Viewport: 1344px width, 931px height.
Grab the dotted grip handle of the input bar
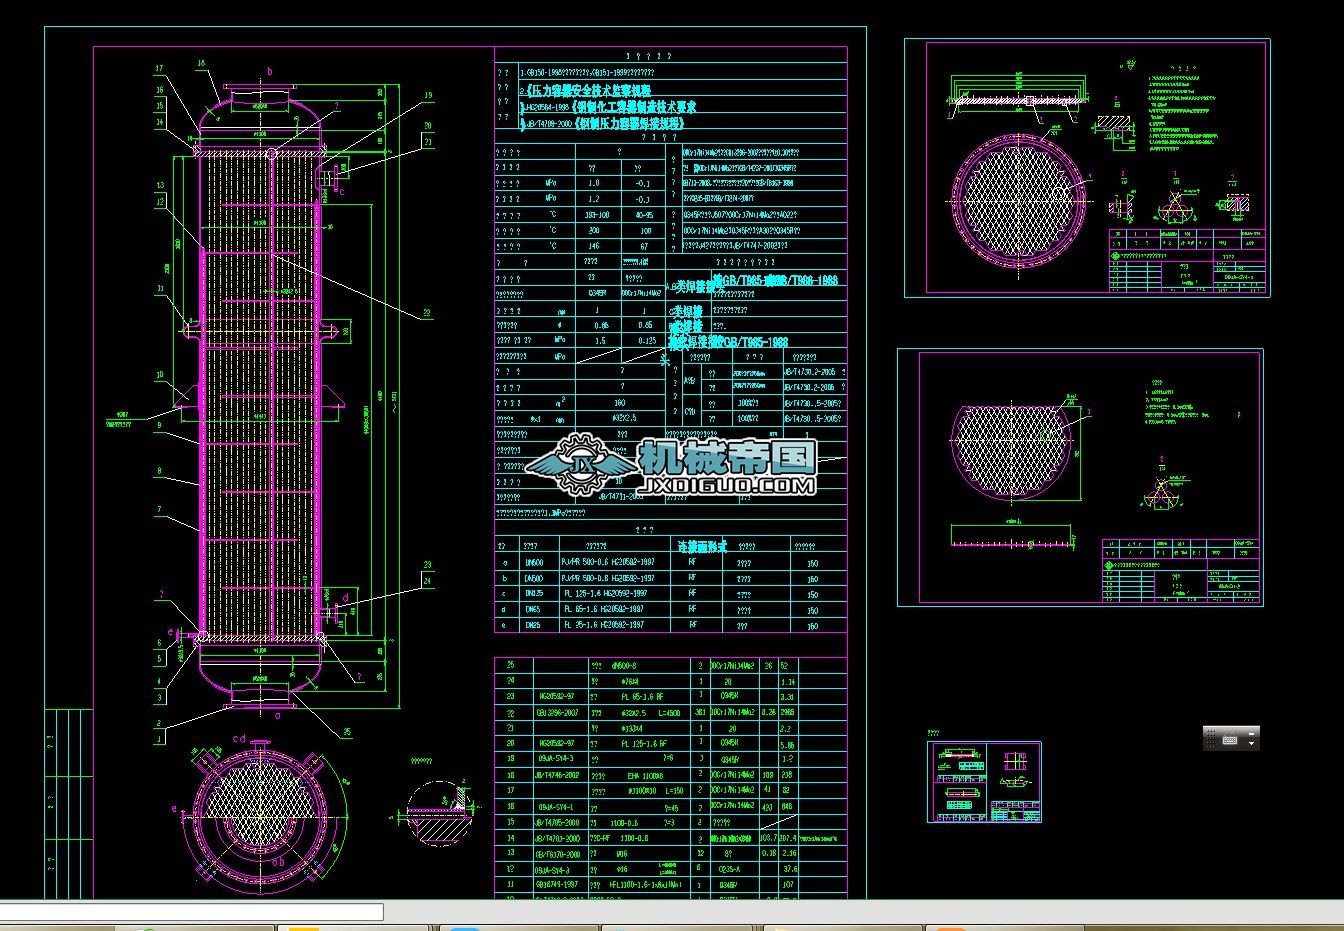tap(1211, 739)
